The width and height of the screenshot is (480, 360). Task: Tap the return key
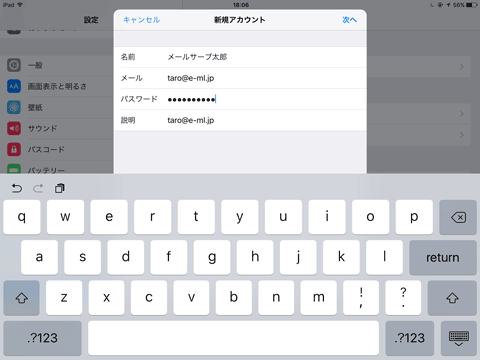pyautogui.click(x=443, y=257)
